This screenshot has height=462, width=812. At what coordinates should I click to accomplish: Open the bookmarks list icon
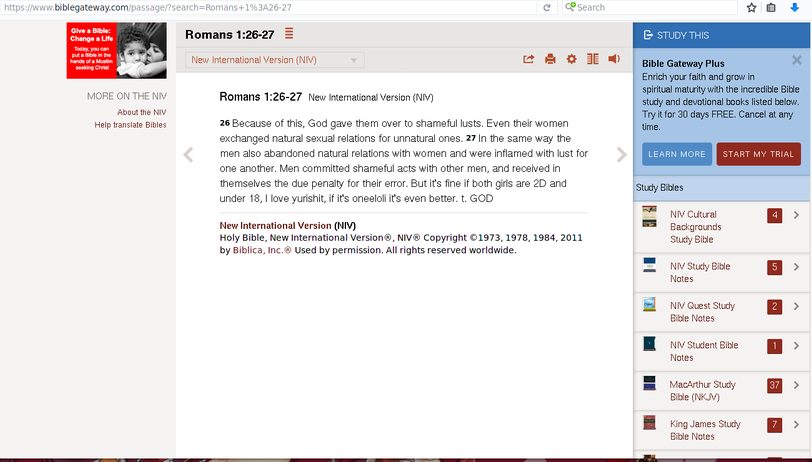[771, 8]
